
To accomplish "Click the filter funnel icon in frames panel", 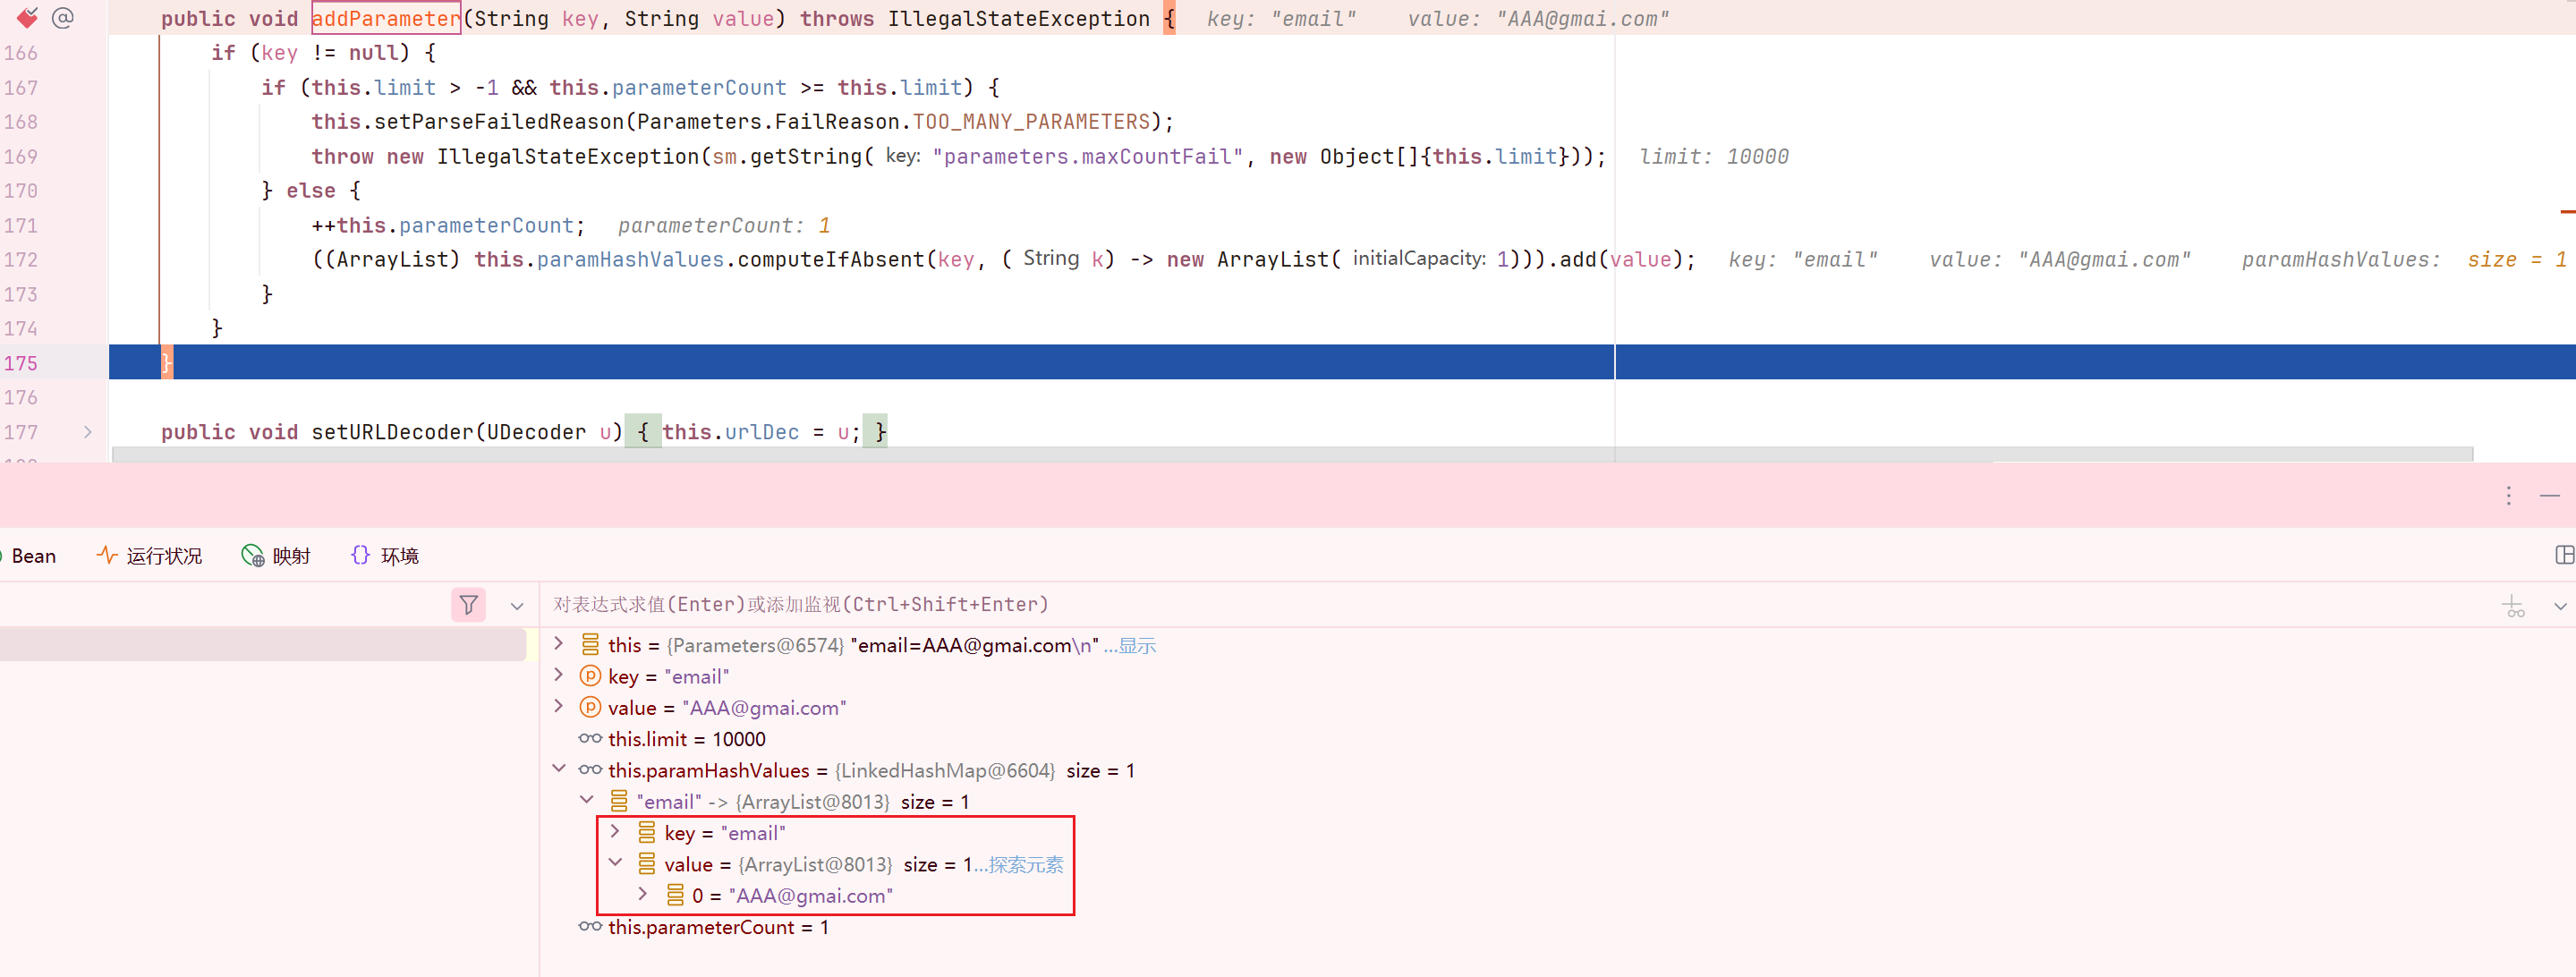I will [x=468, y=605].
